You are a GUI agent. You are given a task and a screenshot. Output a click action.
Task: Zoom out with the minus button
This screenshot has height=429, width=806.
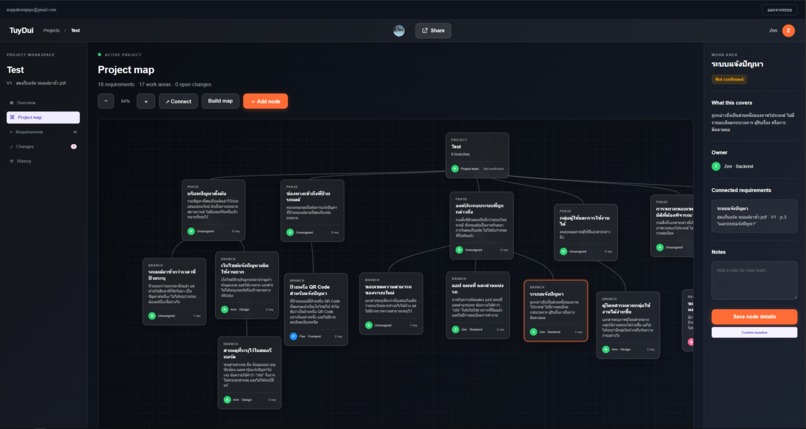point(106,101)
